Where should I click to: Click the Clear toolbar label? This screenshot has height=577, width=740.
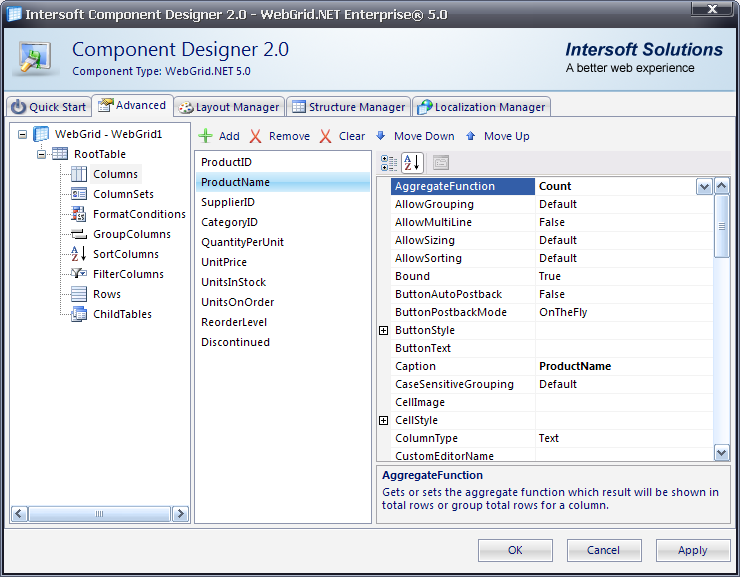click(352, 136)
